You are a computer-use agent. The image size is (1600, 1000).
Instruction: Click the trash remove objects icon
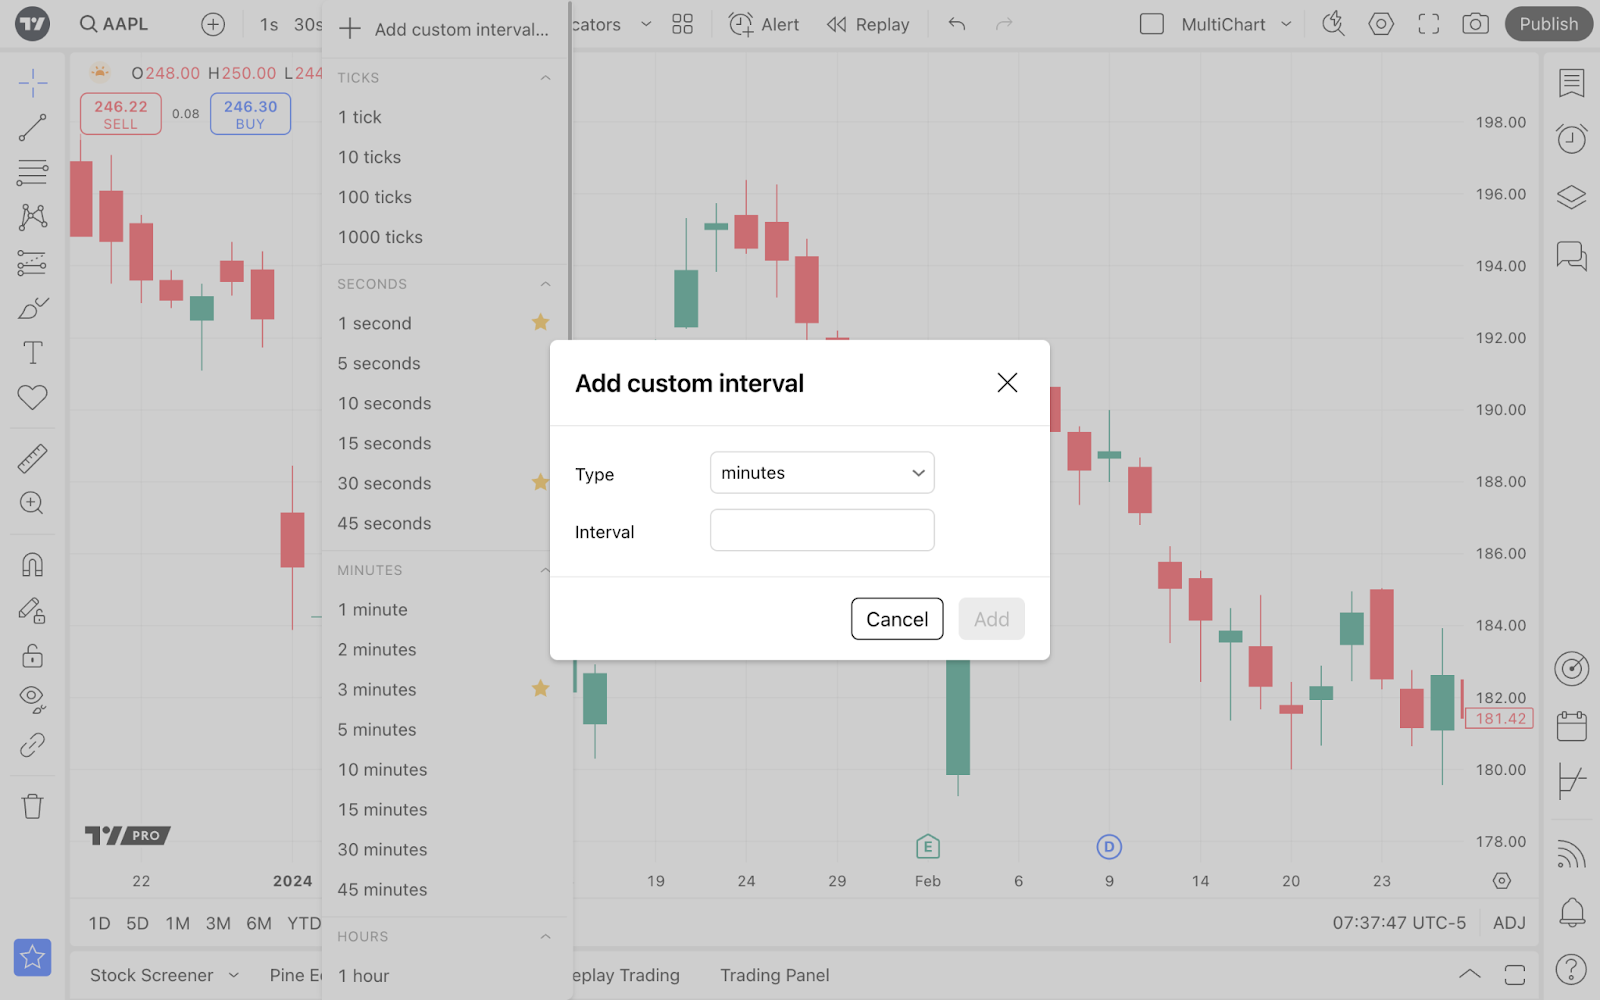click(32, 806)
